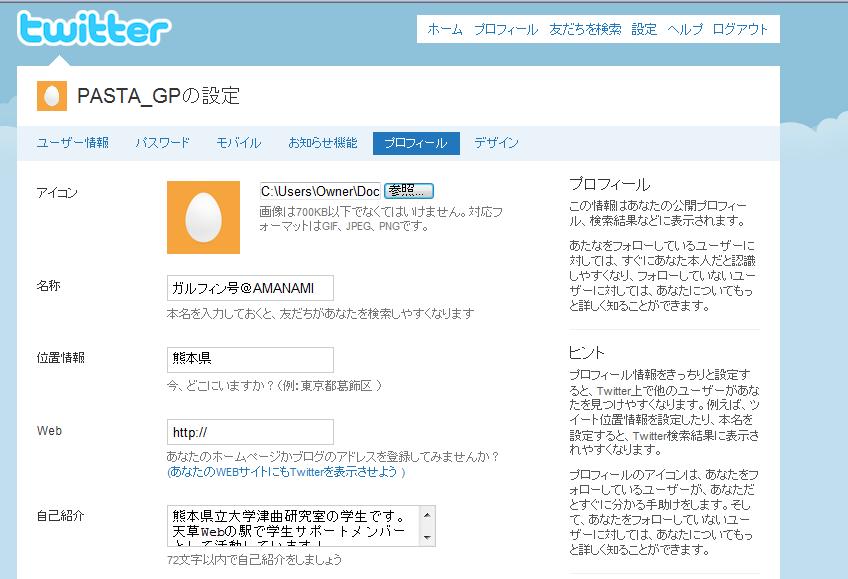Open the ホーム navigation link
The image size is (848, 579).
tap(445, 29)
